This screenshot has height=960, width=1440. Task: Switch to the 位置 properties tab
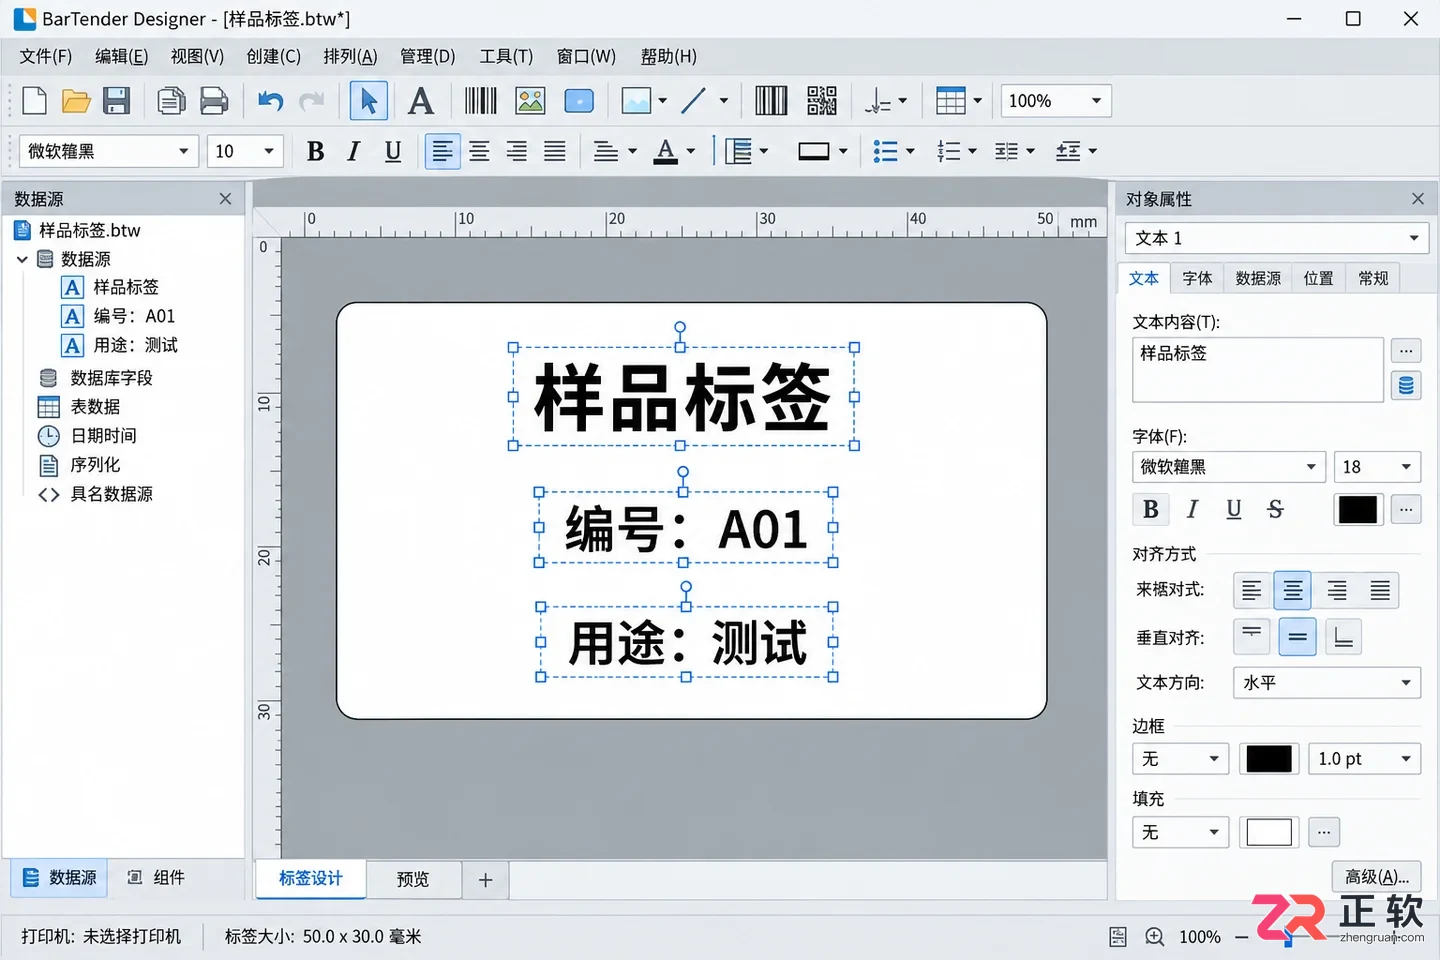[1318, 278]
